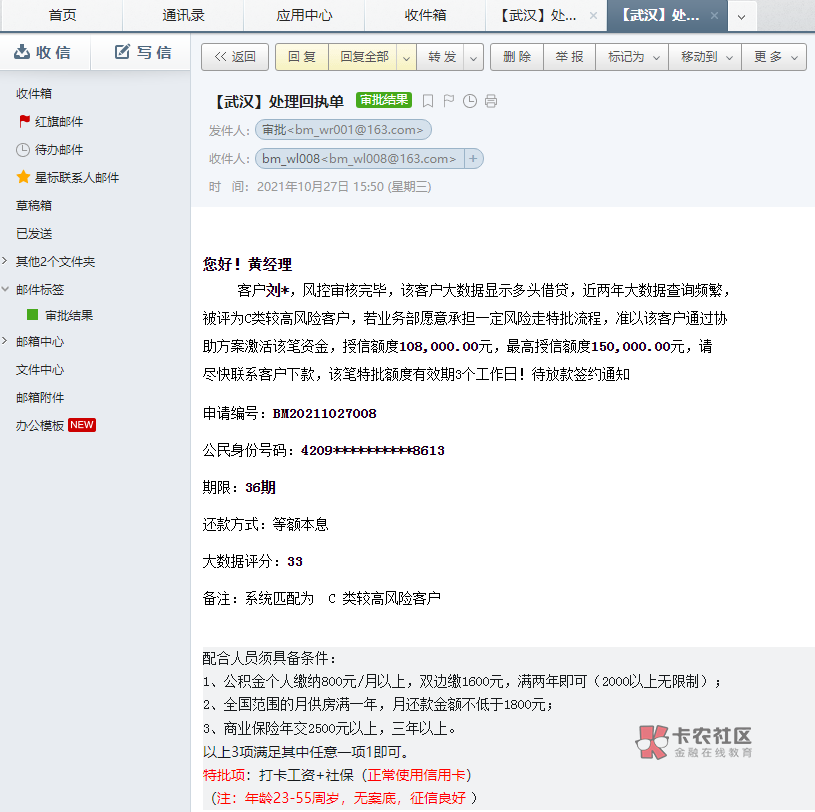Open the starred contacts mail folder
This screenshot has width=815, height=812.
[x=76, y=177]
